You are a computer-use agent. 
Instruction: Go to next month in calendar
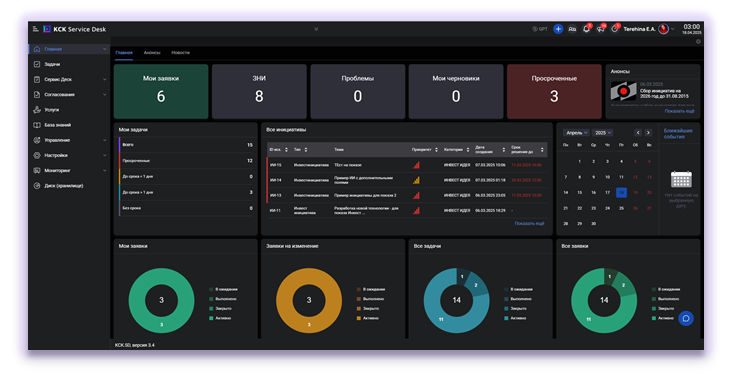(x=648, y=133)
